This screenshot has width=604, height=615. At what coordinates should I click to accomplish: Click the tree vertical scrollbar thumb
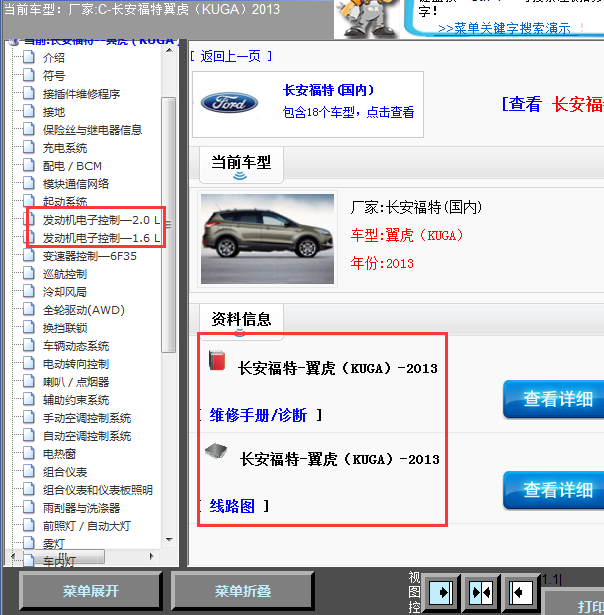coord(169,225)
